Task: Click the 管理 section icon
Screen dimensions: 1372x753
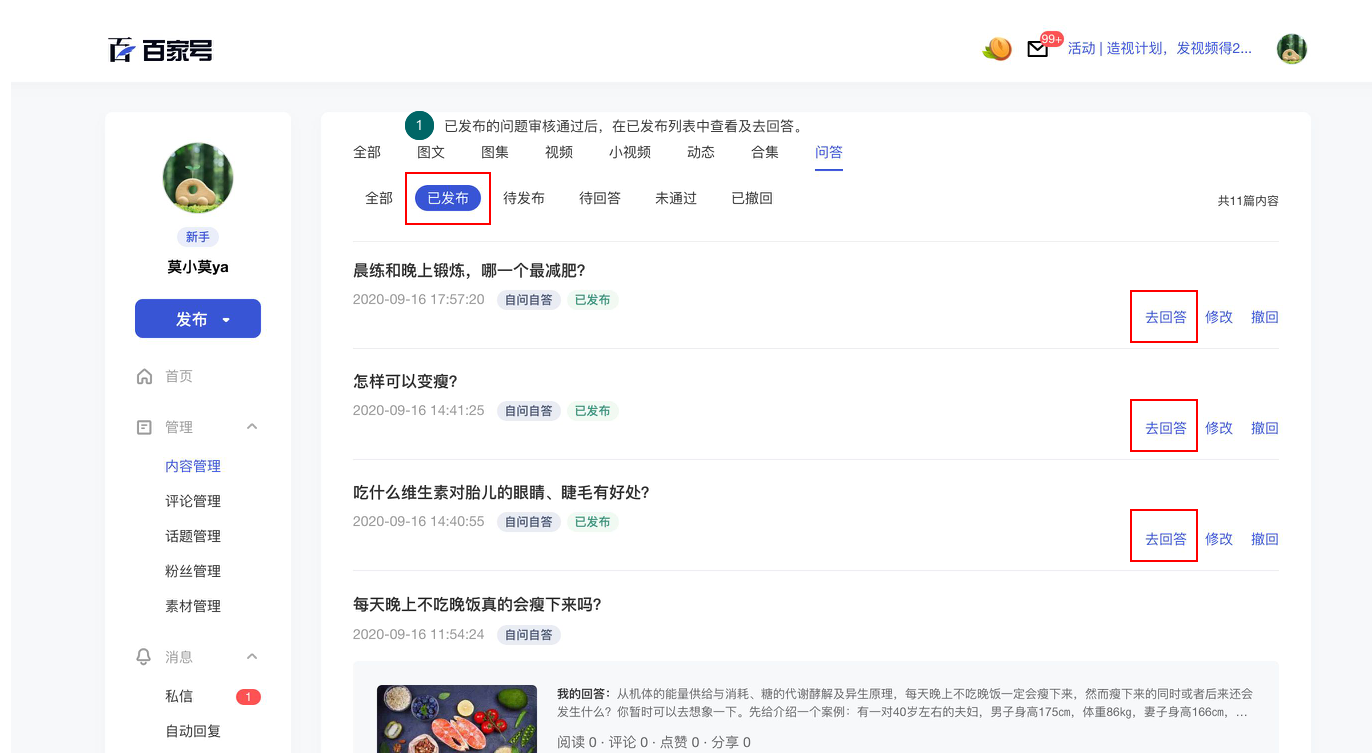Action: tap(144, 427)
